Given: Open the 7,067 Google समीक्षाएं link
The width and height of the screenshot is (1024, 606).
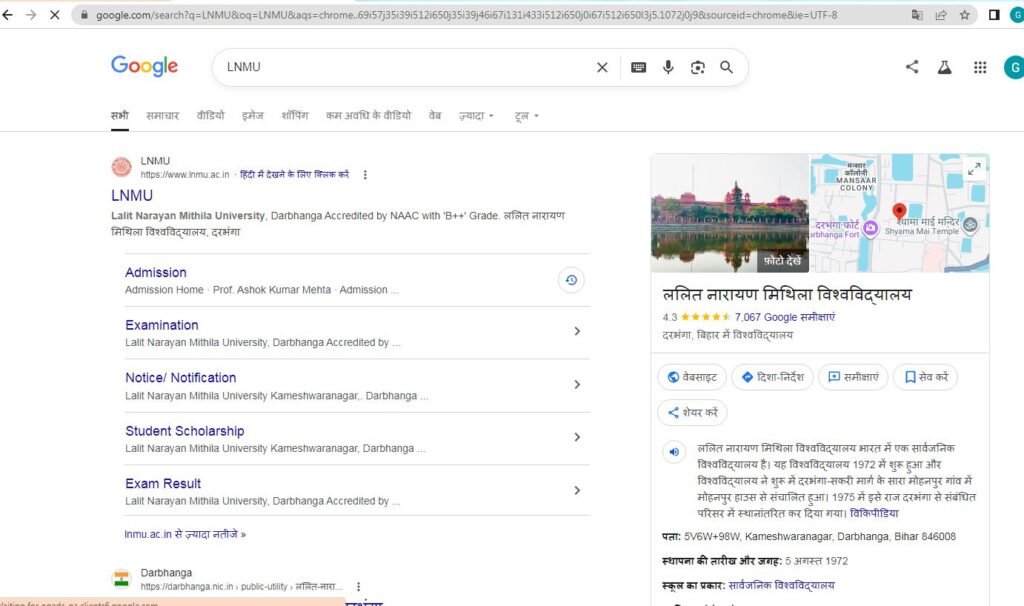Looking at the screenshot, I should tap(785, 317).
